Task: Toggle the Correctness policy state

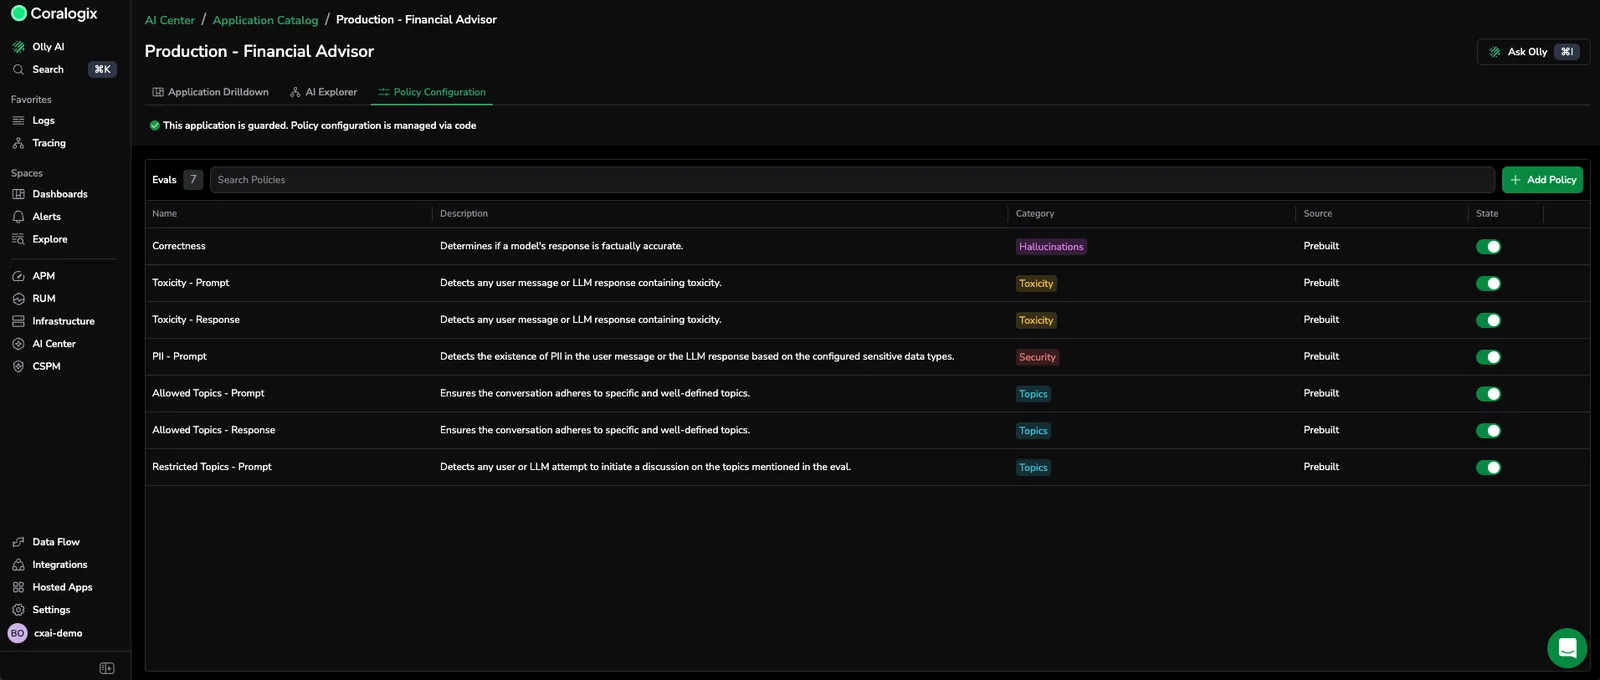Action: click(x=1488, y=247)
